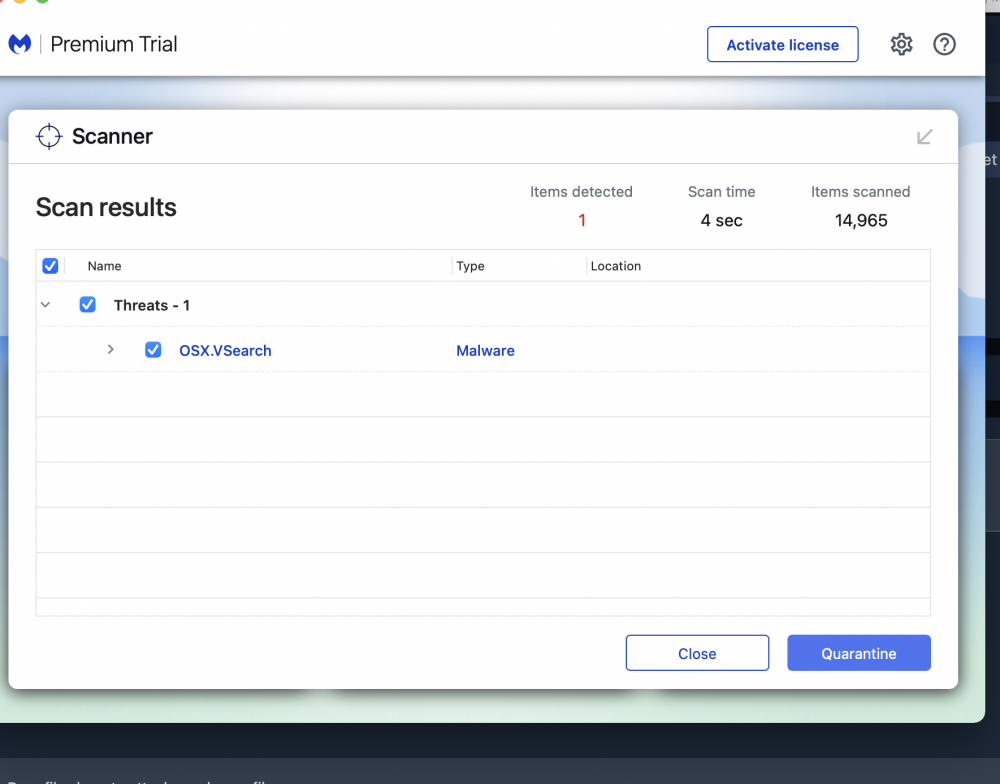Deselect the OSX.VSearch checkbox
The height and width of the screenshot is (784, 1000).
tap(153, 350)
